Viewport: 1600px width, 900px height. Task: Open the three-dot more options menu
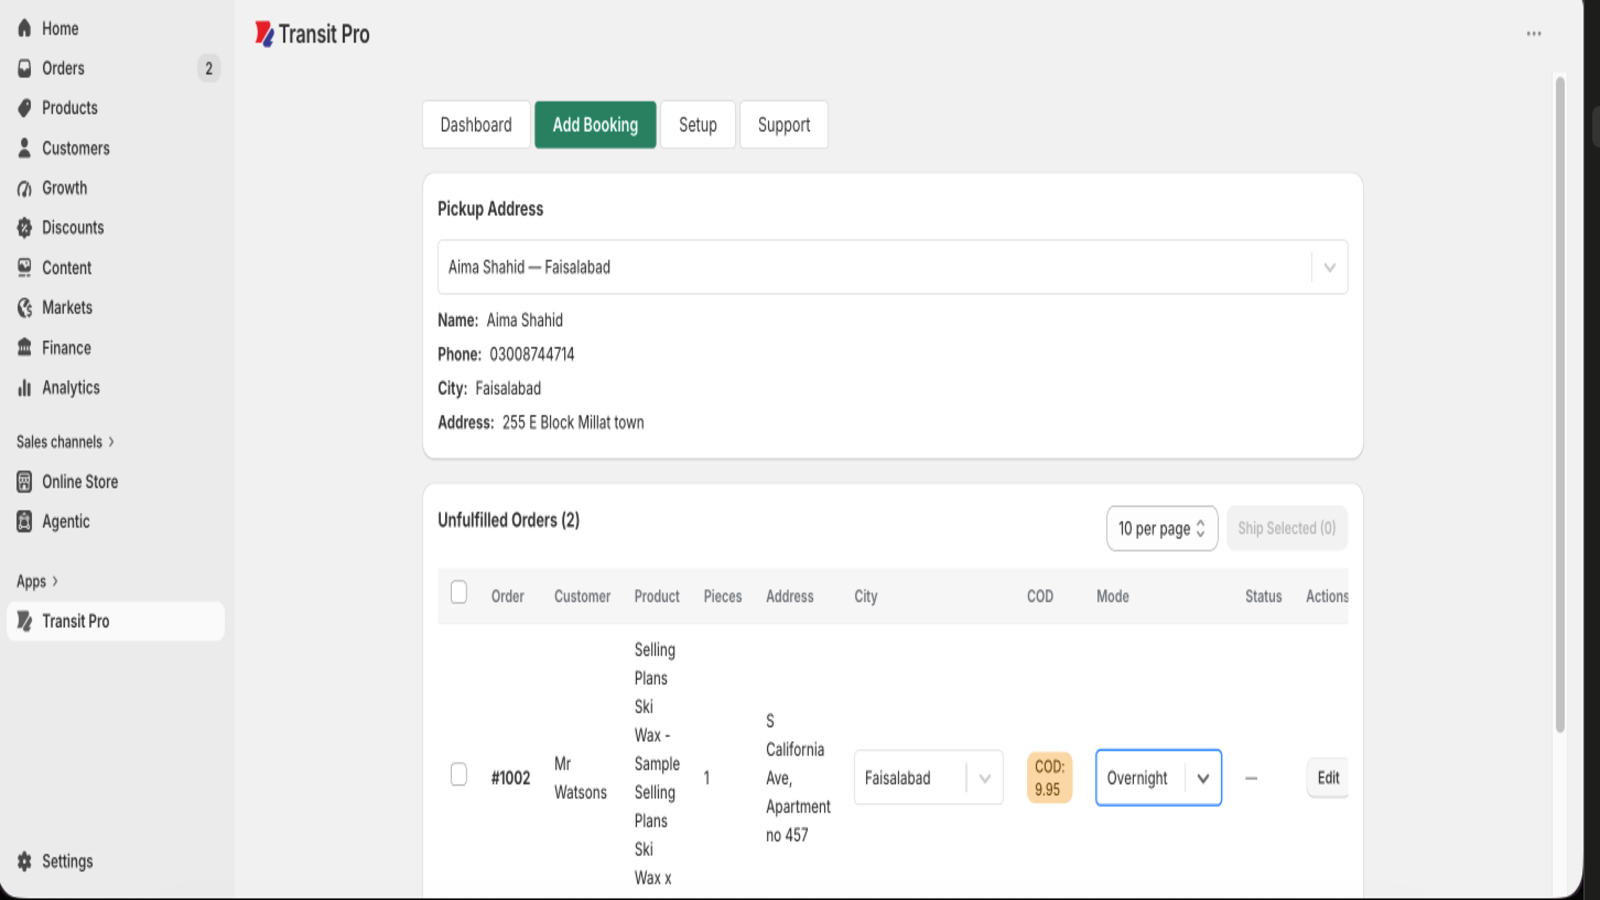(x=1534, y=34)
